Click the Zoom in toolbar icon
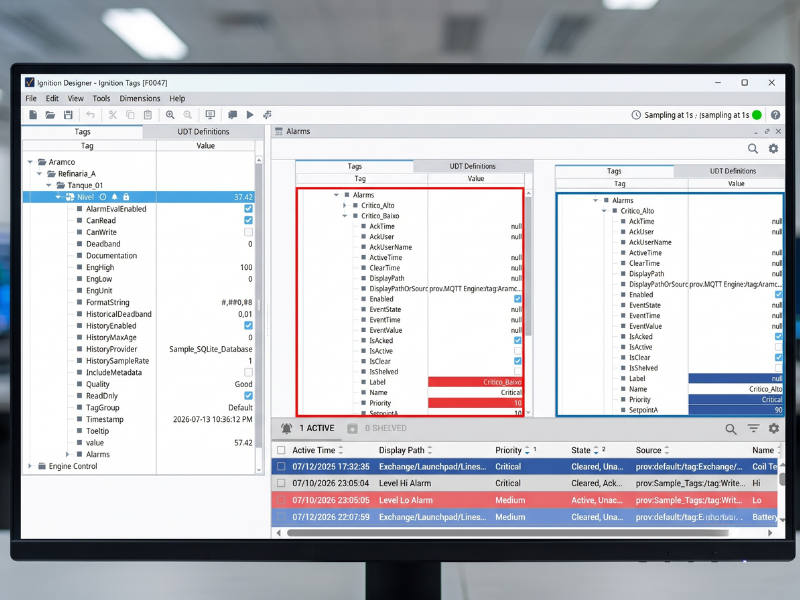 pos(170,115)
